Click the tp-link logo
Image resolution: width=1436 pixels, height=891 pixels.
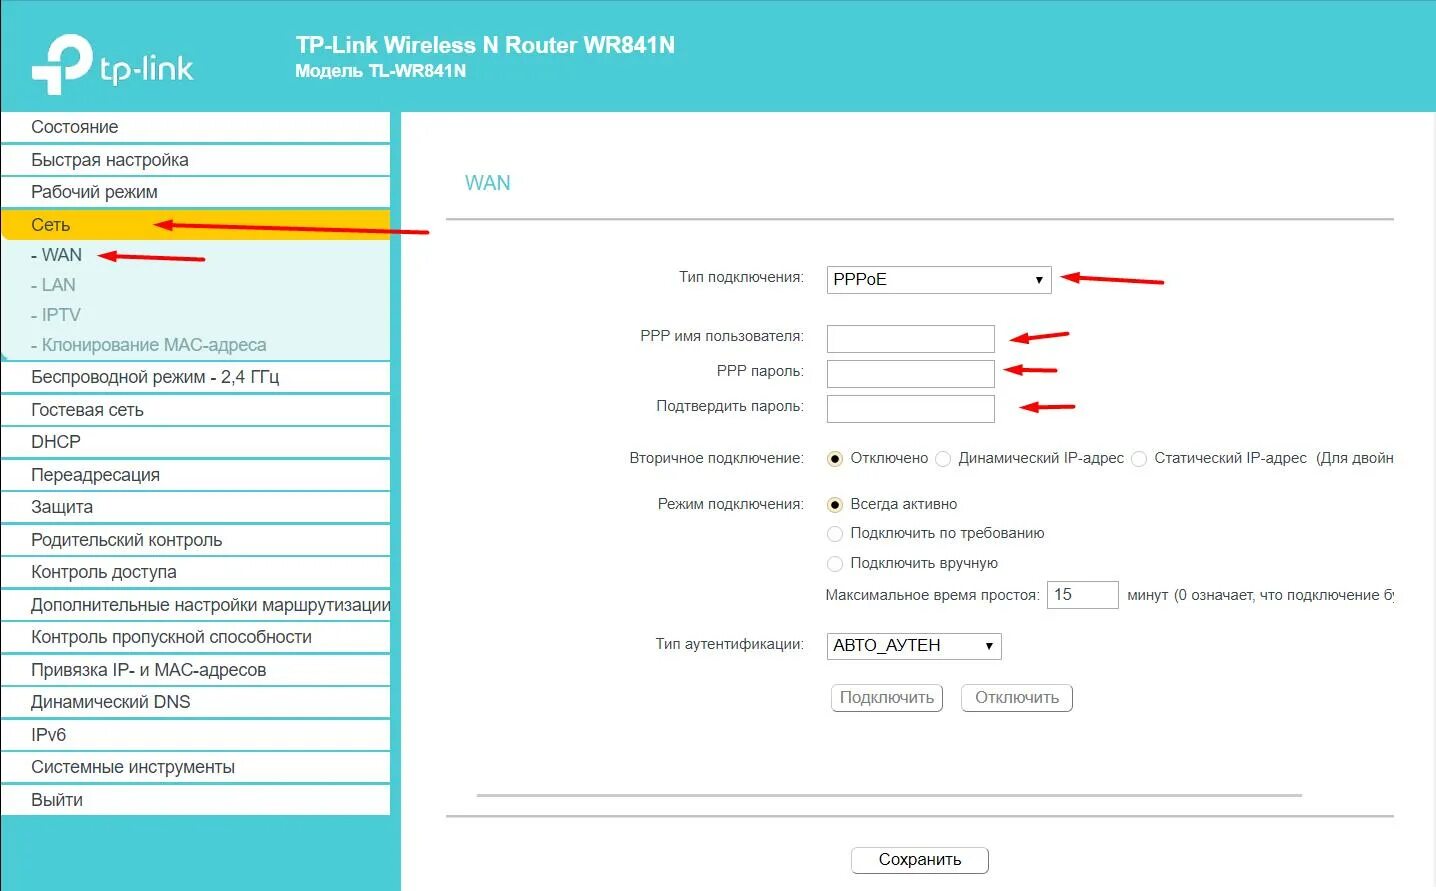[112, 65]
